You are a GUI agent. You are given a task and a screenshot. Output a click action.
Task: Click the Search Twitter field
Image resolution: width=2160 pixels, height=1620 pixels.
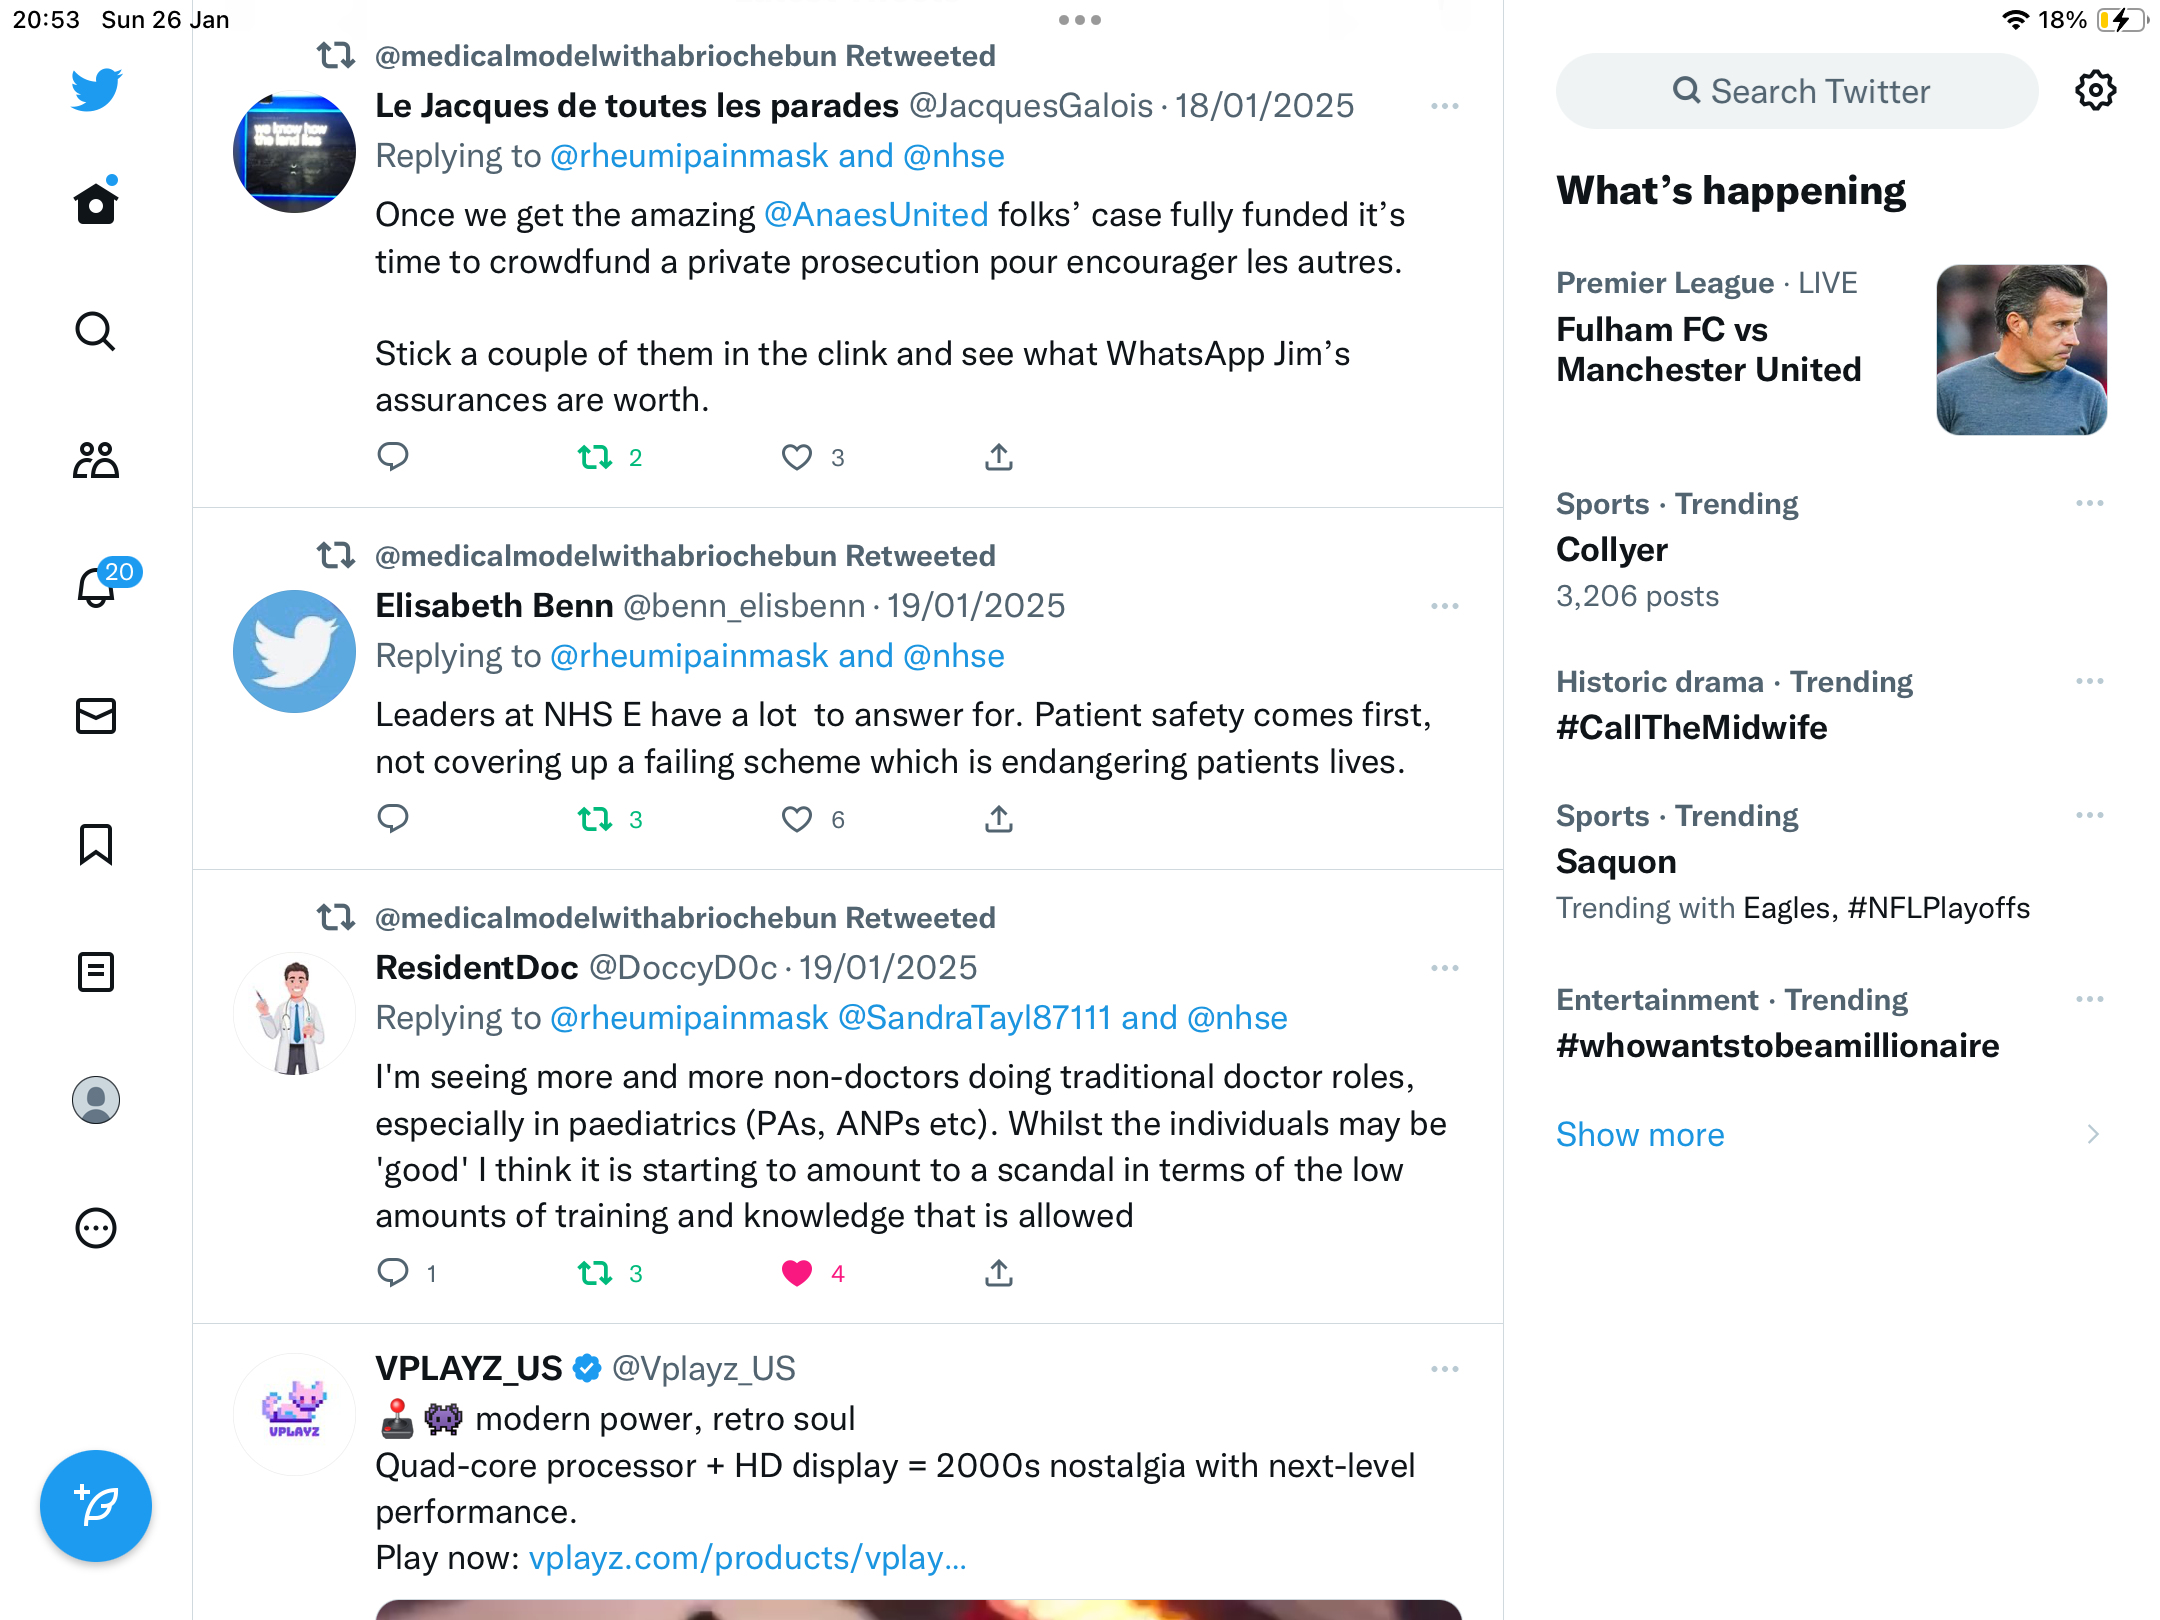[1797, 91]
